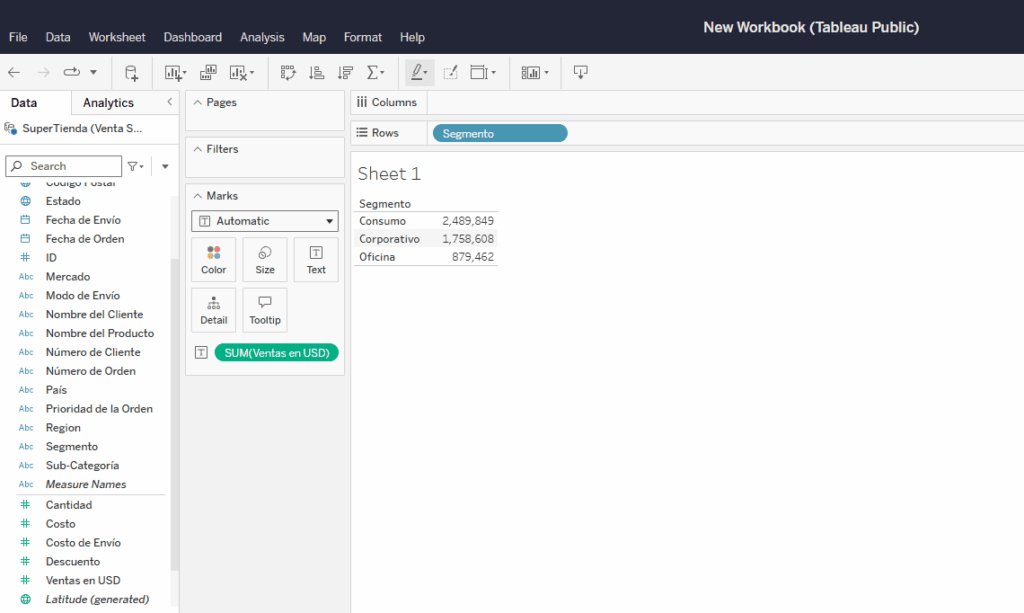Screen dimensions: 1024x613
Task: Open the Worksheet menu
Action: pyautogui.click(x=117, y=37)
